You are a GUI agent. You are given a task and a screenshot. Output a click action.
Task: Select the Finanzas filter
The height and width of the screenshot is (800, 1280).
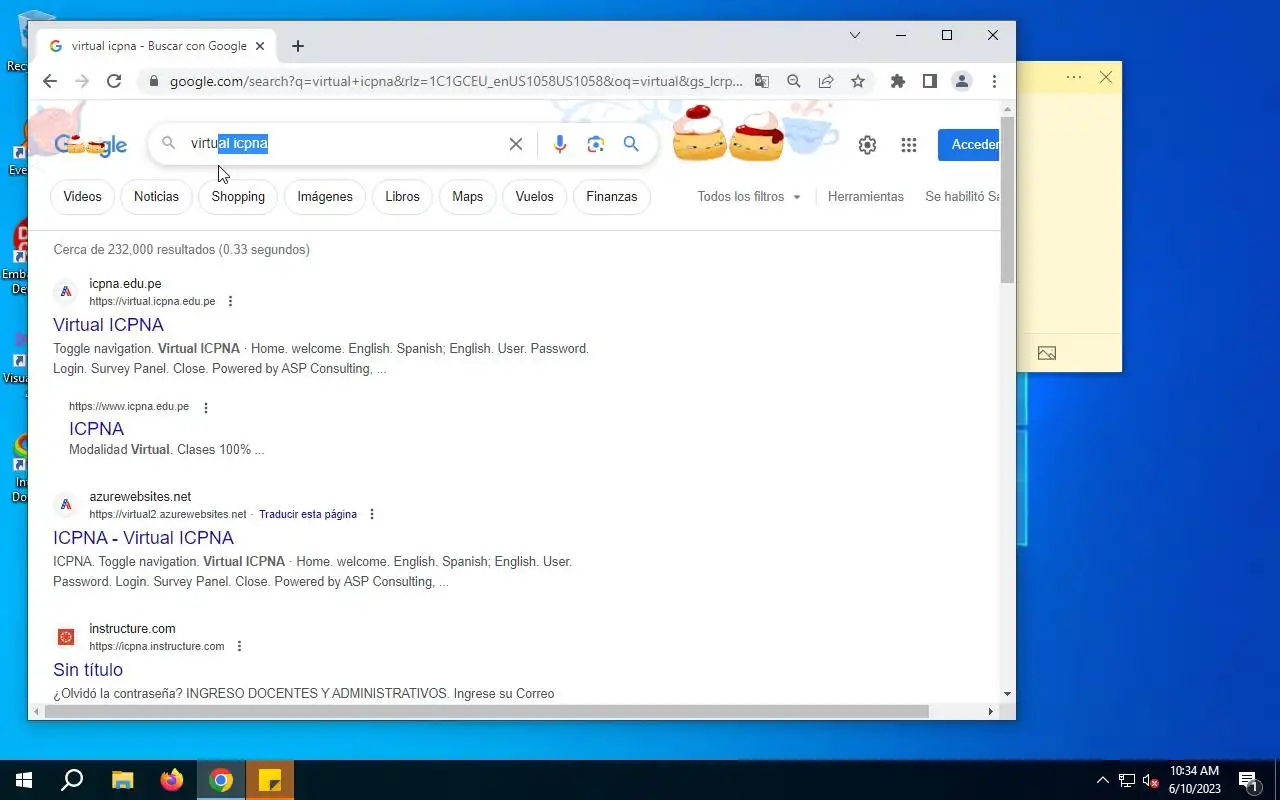pos(612,197)
